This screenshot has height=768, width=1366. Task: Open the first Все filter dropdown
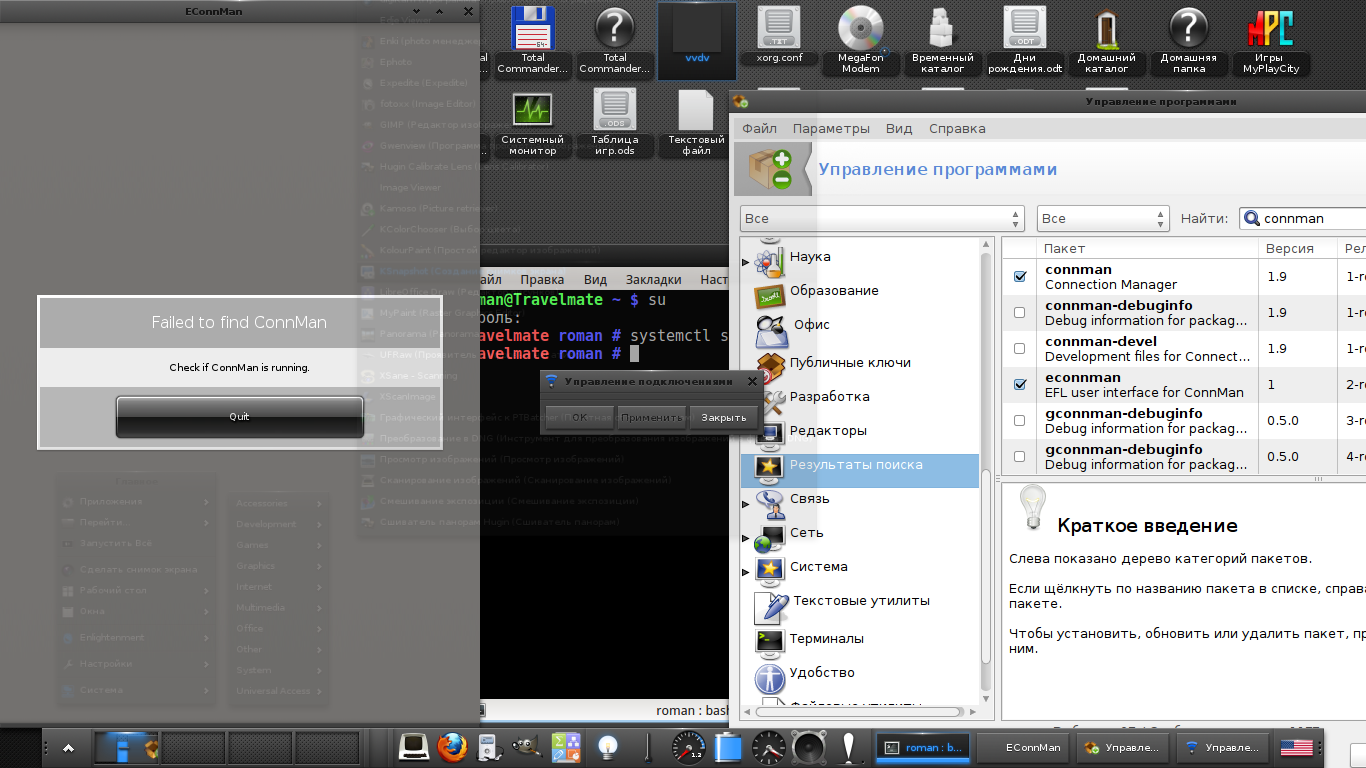tap(882, 218)
